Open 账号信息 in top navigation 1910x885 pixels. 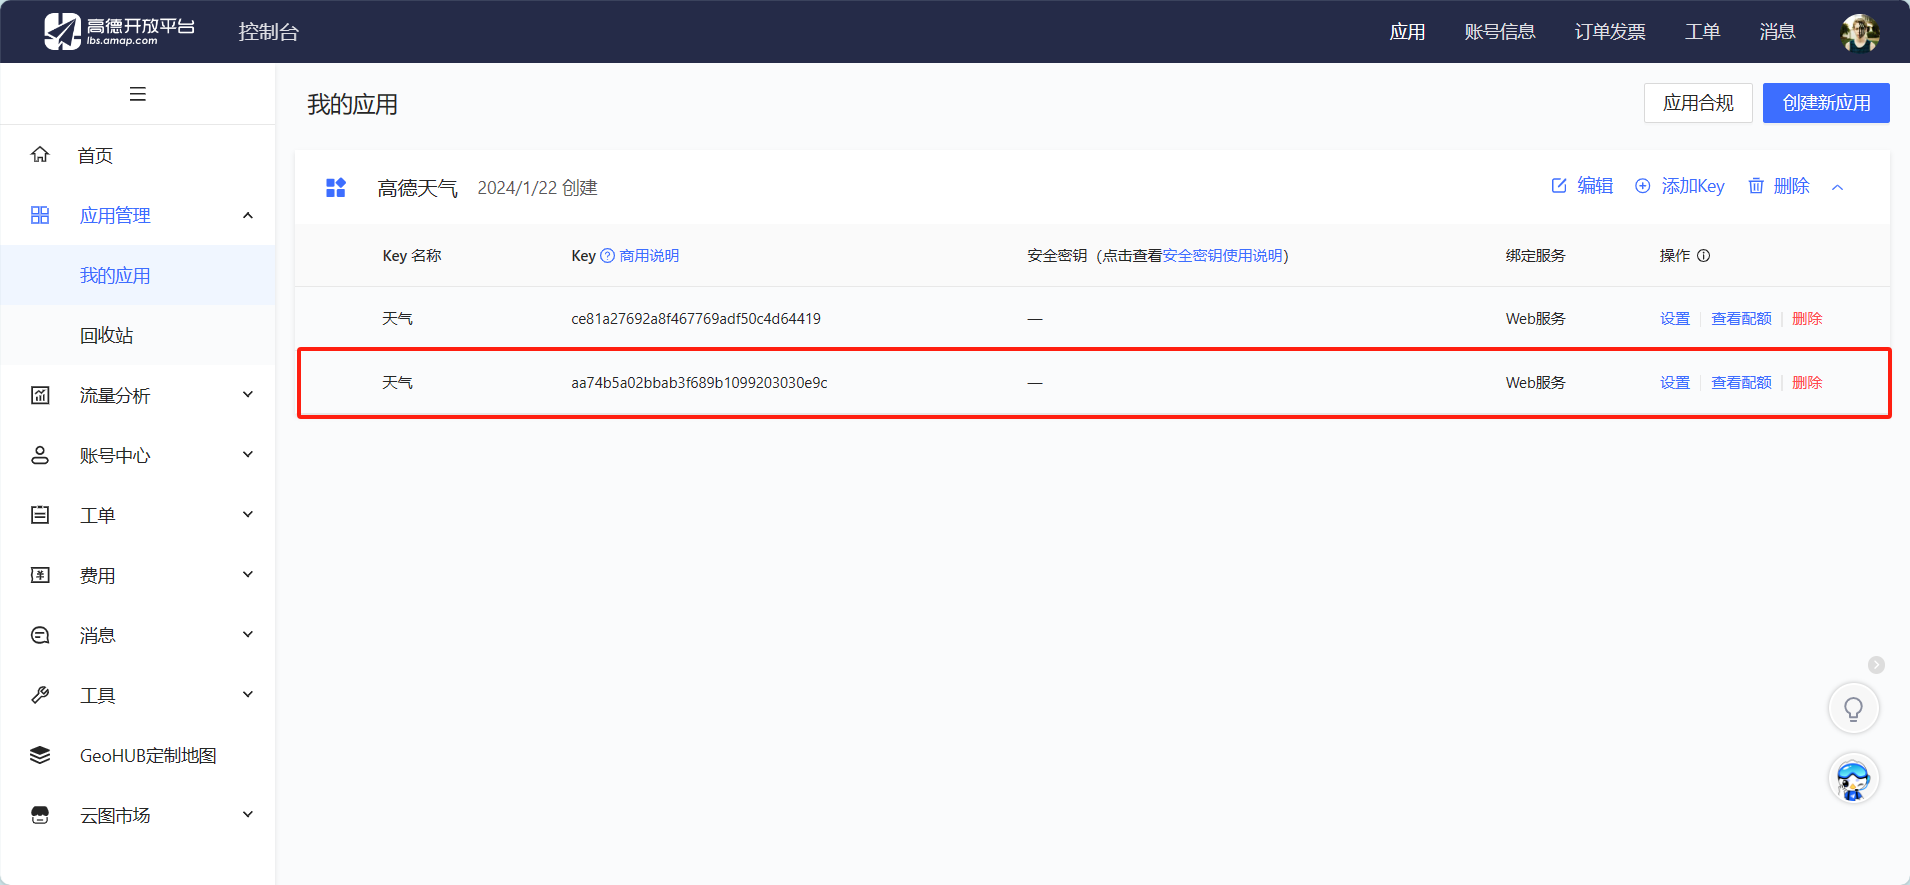click(x=1500, y=32)
